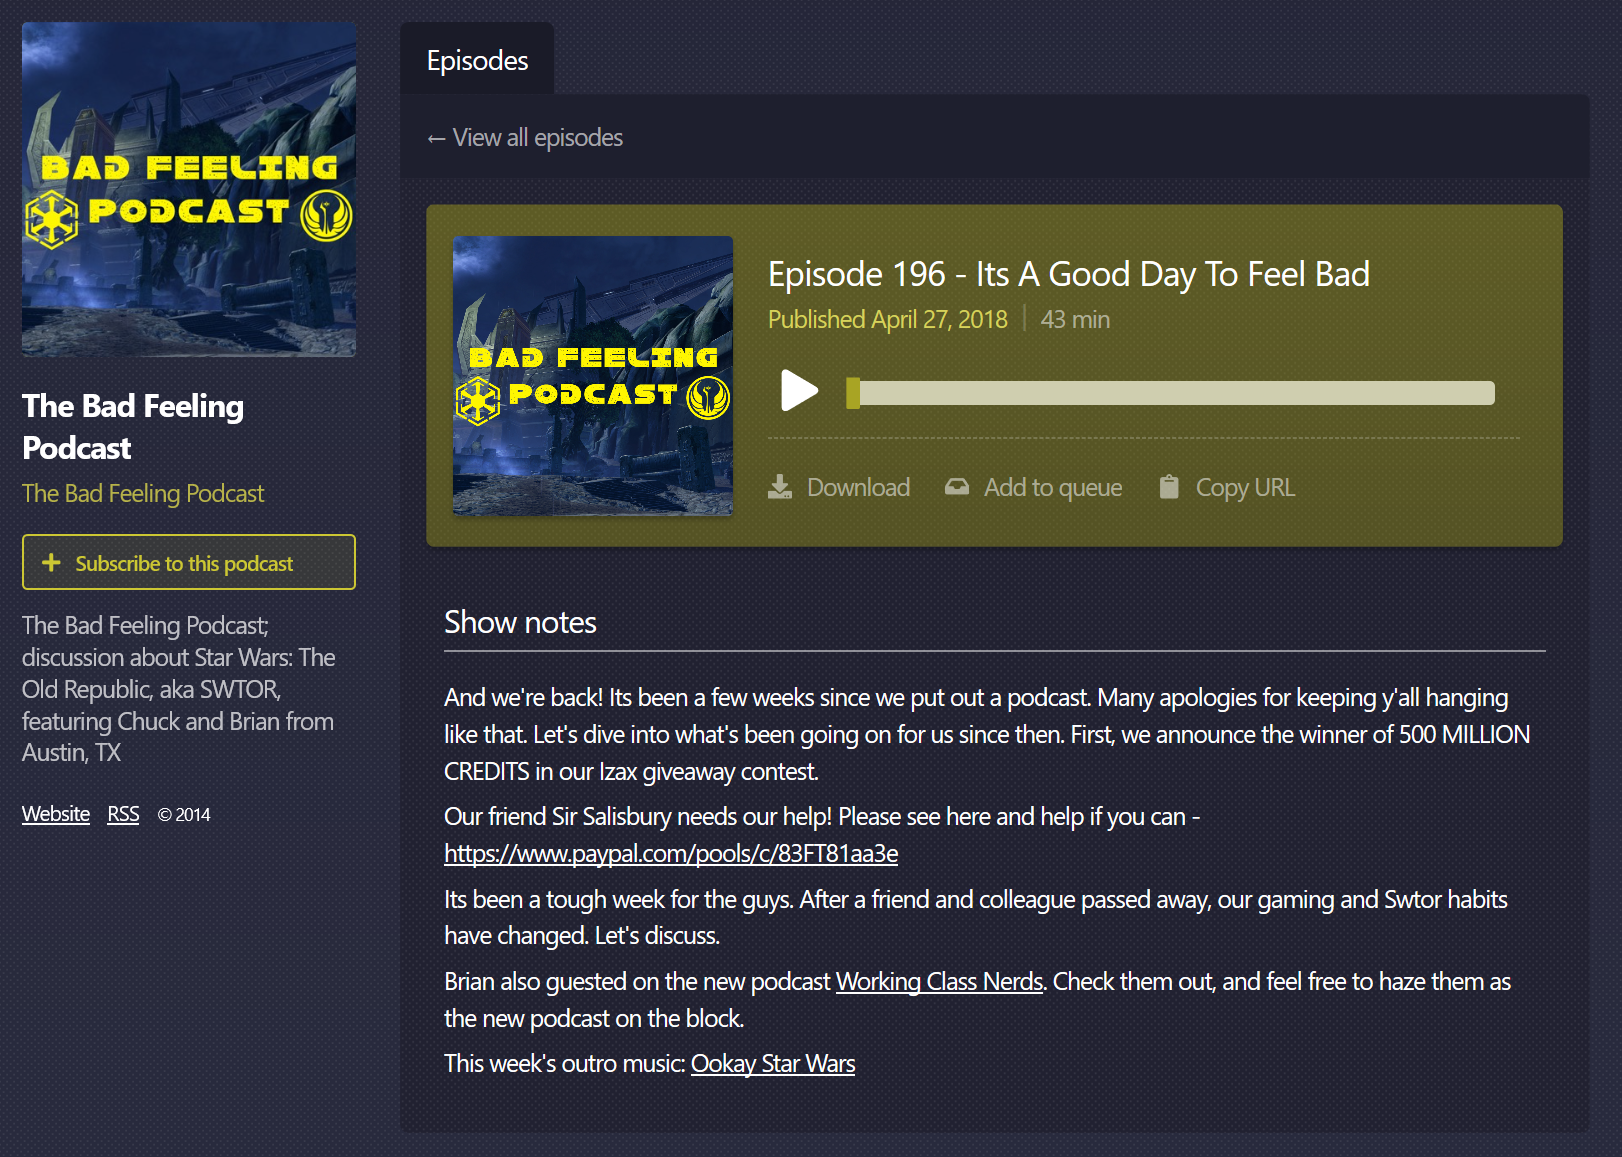Click the podcast author name in yellow
This screenshot has height=1157, width=1622.
[143, 493]
